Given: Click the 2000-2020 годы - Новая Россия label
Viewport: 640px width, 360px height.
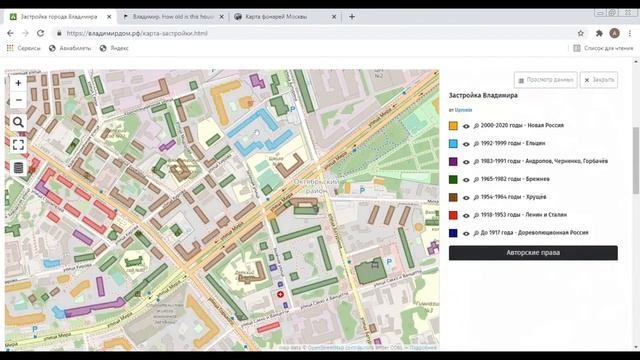Looking at the screenshot, I should point(522,125).
